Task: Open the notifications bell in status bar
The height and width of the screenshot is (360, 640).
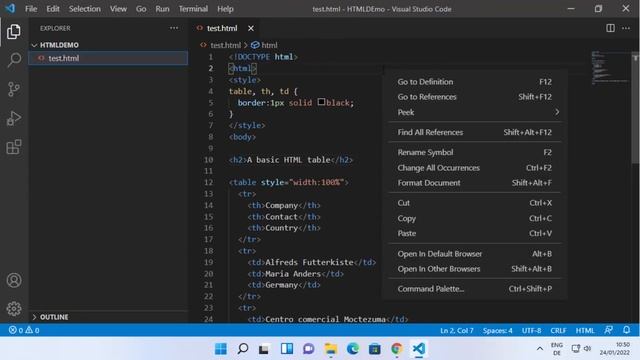Action: click(627, 330)
